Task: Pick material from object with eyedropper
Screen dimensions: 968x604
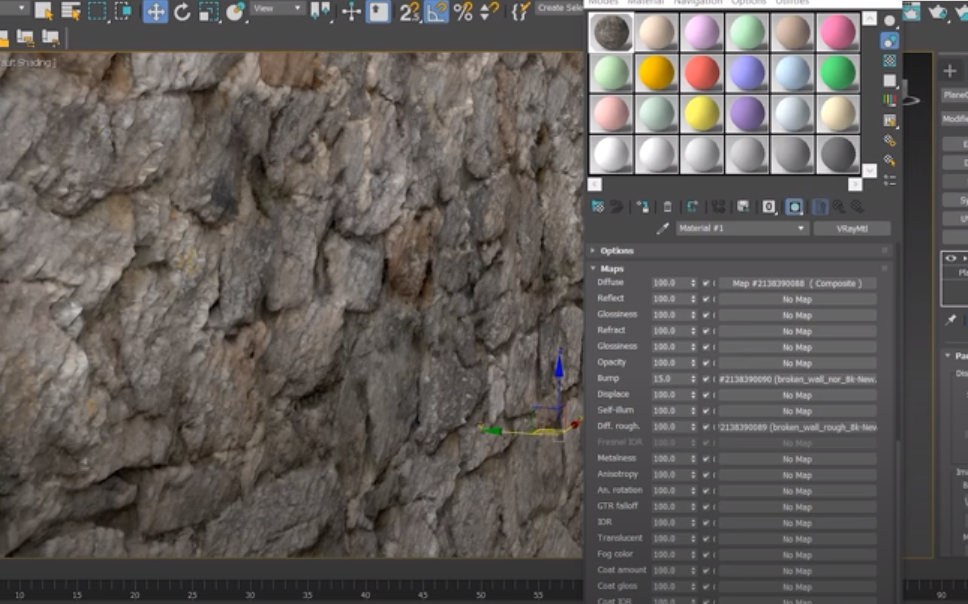Action: point(662,229)
